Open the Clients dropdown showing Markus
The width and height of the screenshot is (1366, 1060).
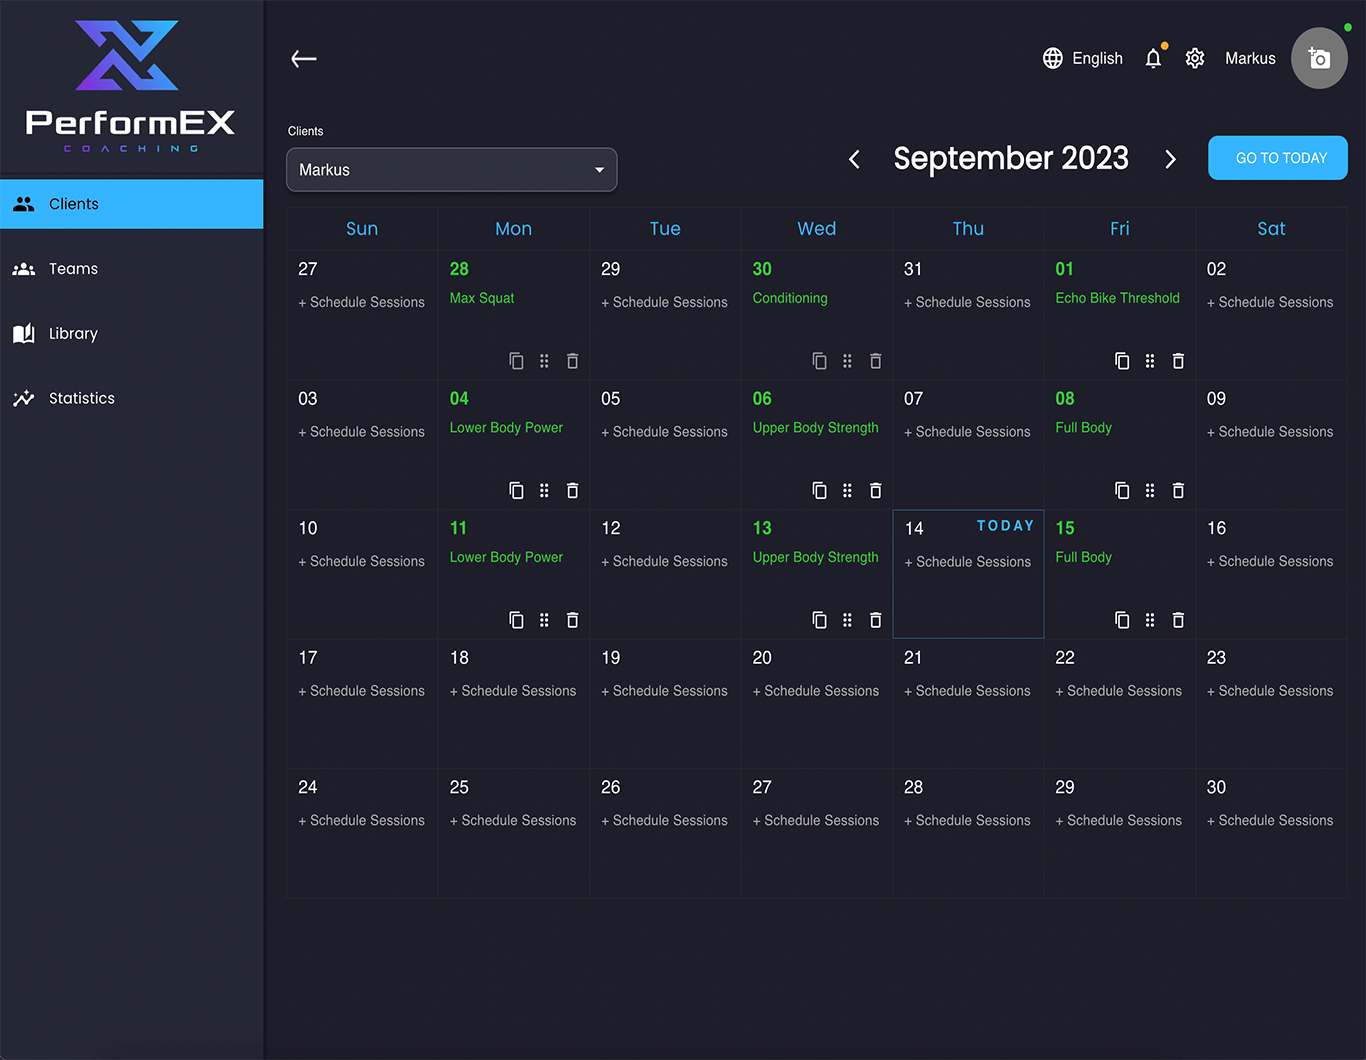click(x=451, y=170)
